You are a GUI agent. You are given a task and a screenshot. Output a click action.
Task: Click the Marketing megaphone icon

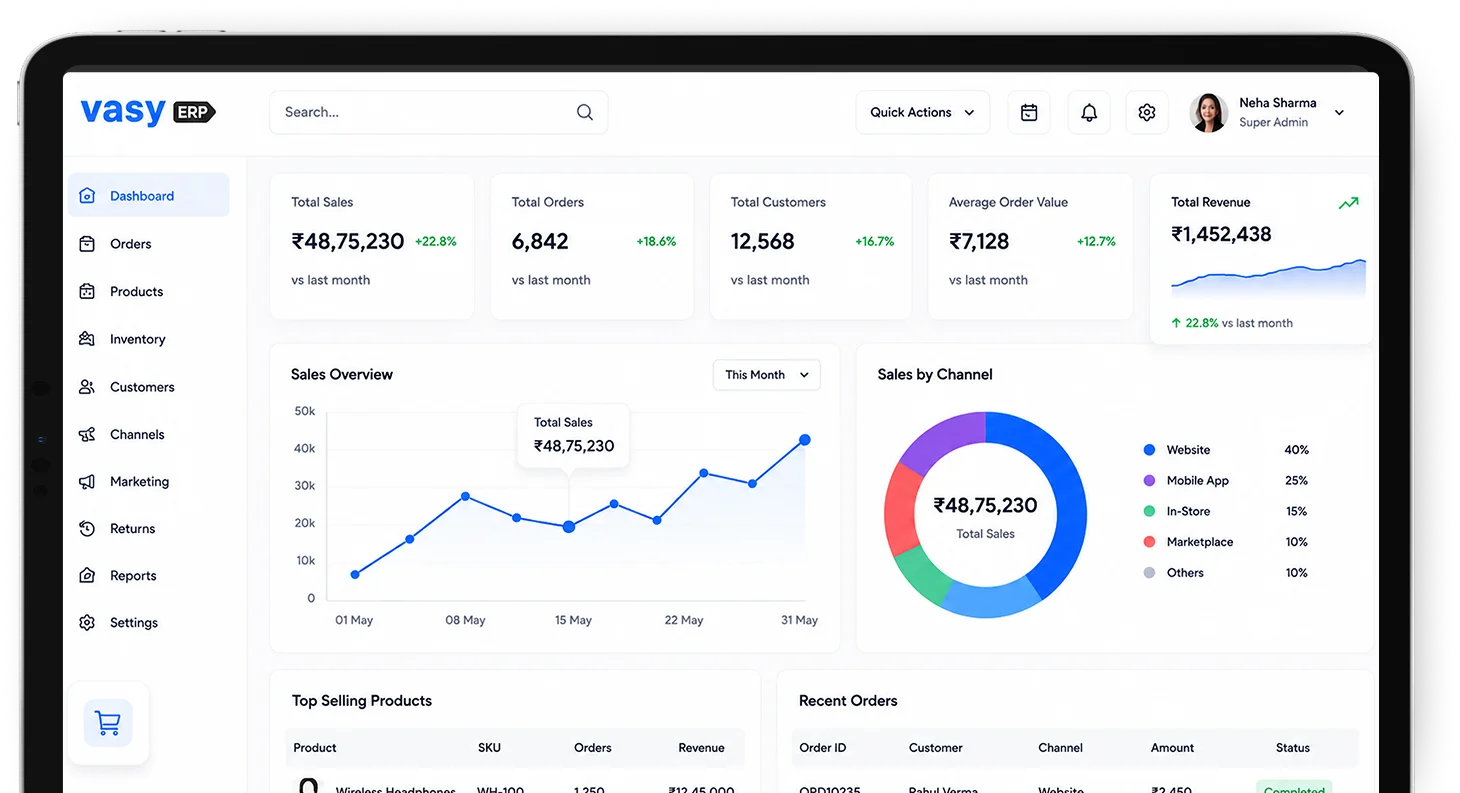[x=87, y=481]
